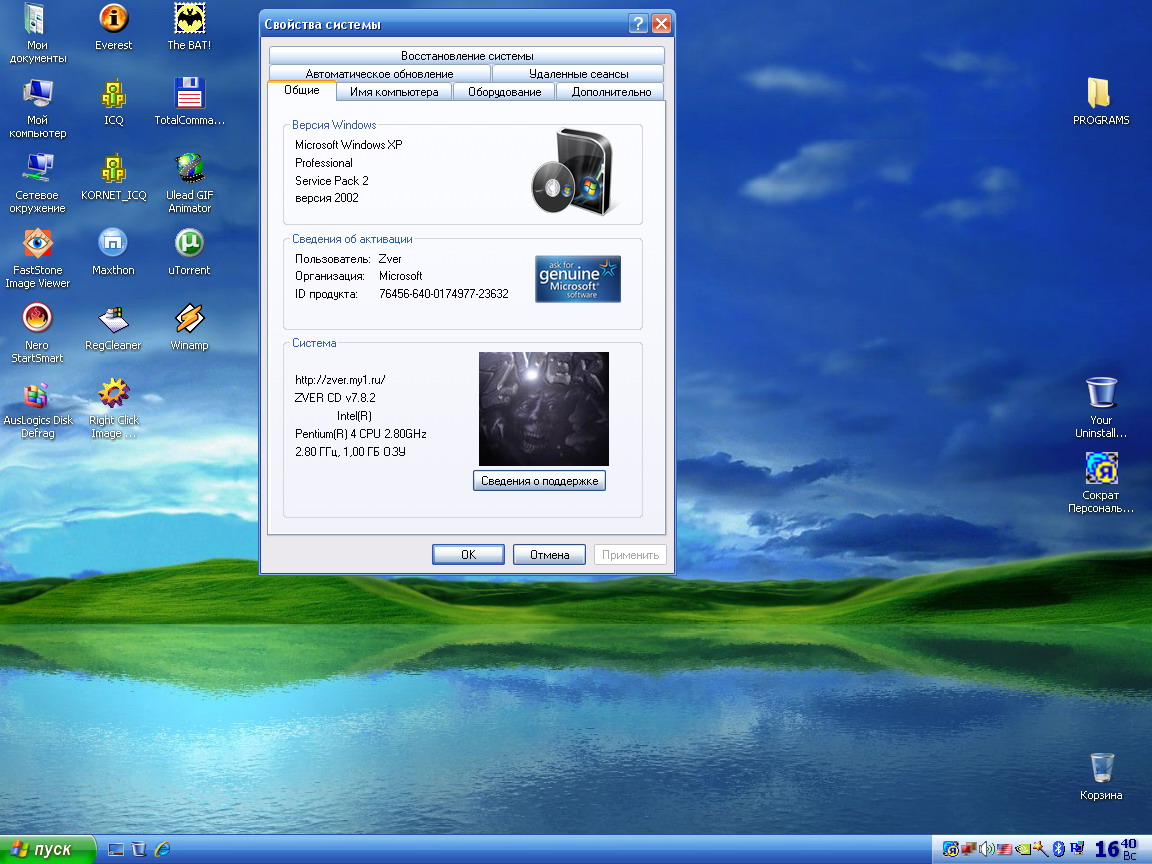
Task: Select the Total Commander floppy icon
Action: [x=189, y=101]
